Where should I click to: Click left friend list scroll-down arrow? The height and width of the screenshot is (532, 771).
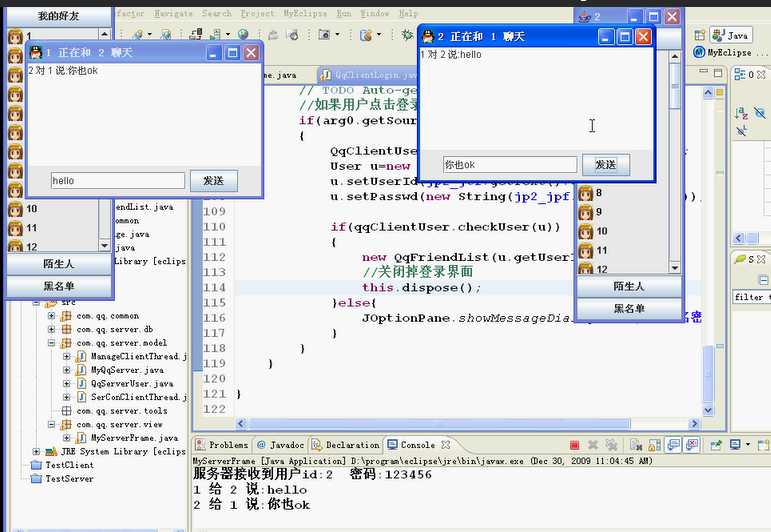point(104,245)
